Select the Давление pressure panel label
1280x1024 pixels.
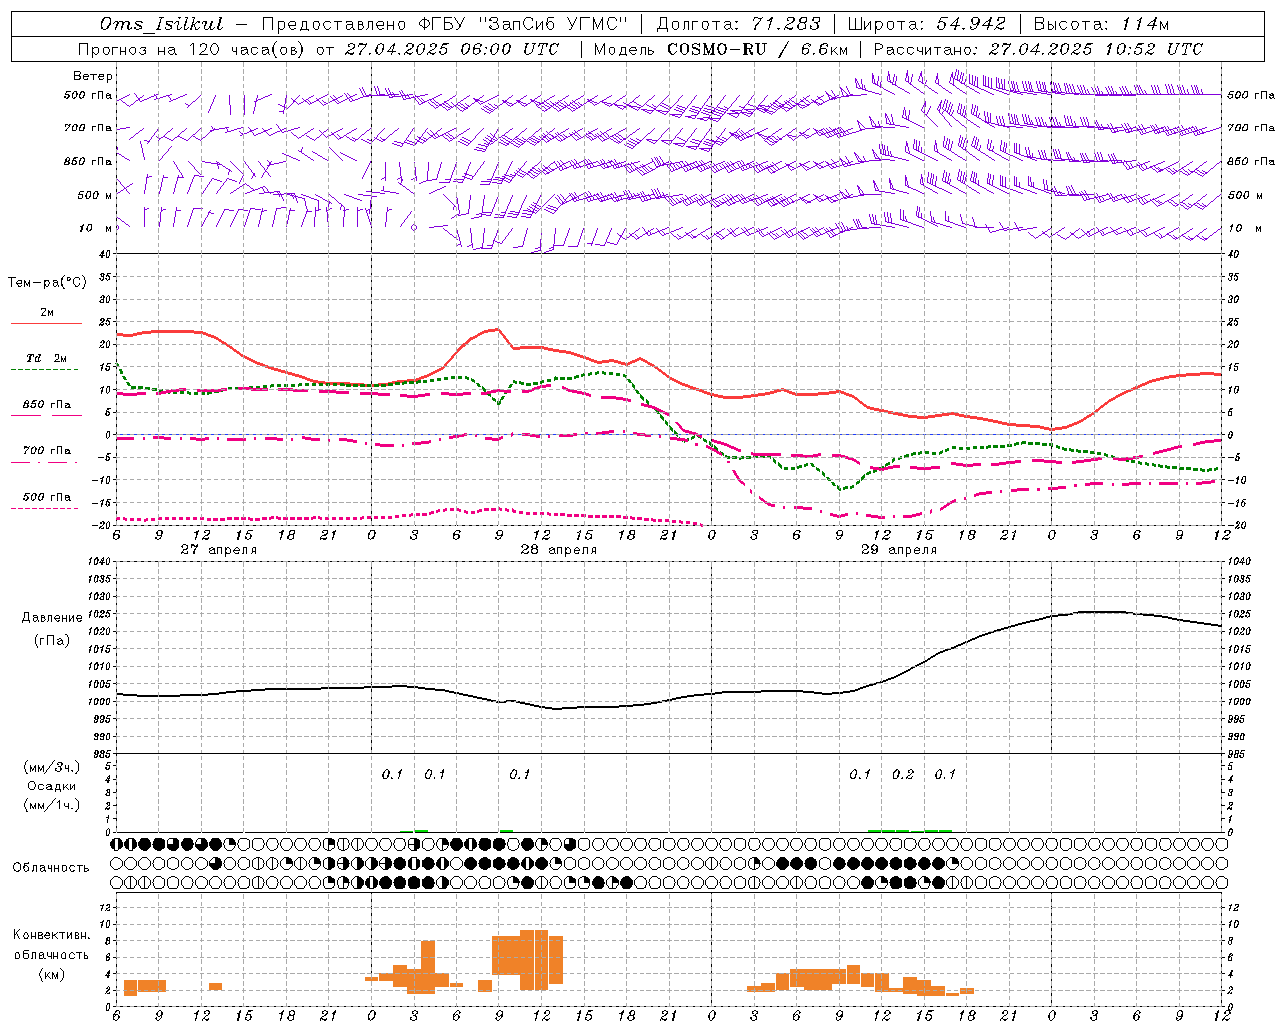[52, 618]
